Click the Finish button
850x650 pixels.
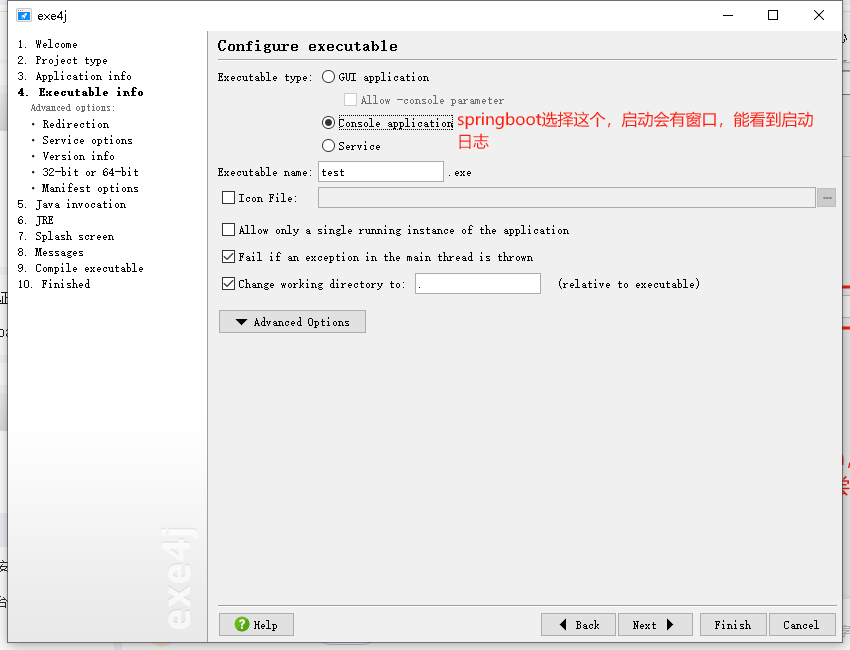tap(733, 624)
